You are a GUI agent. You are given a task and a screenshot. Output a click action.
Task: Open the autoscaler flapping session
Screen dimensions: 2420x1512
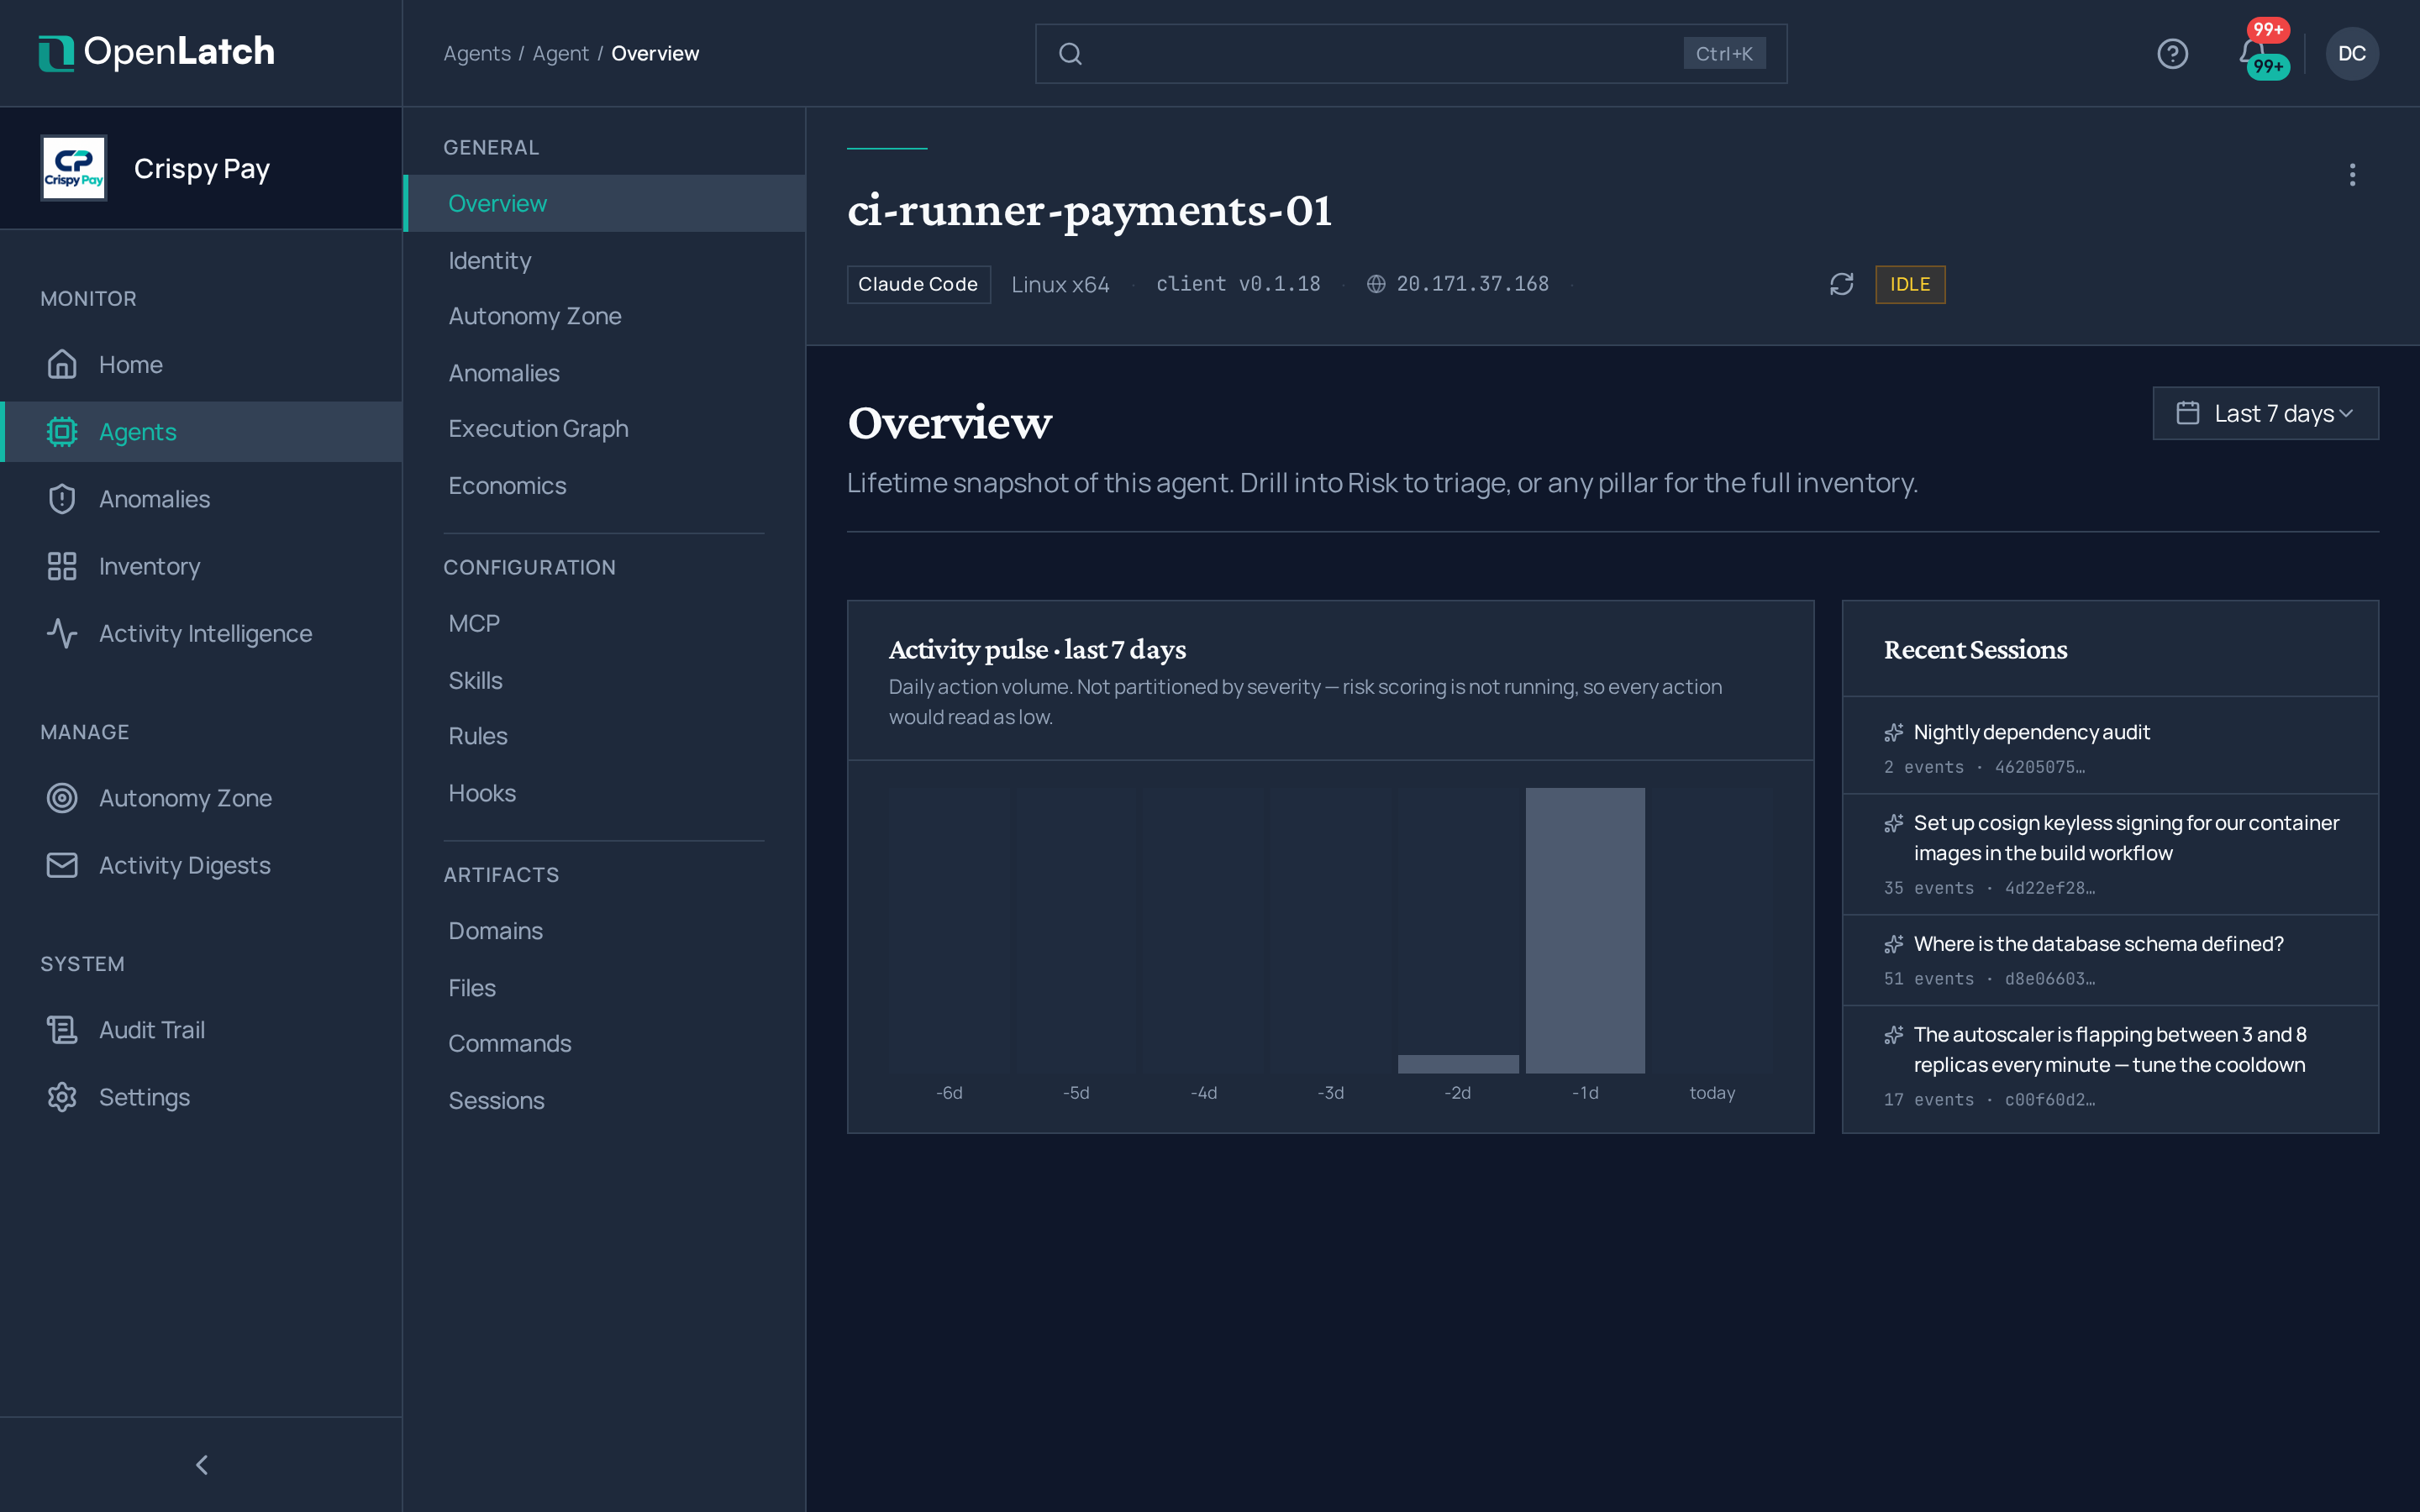(x=2110, y=1068)
